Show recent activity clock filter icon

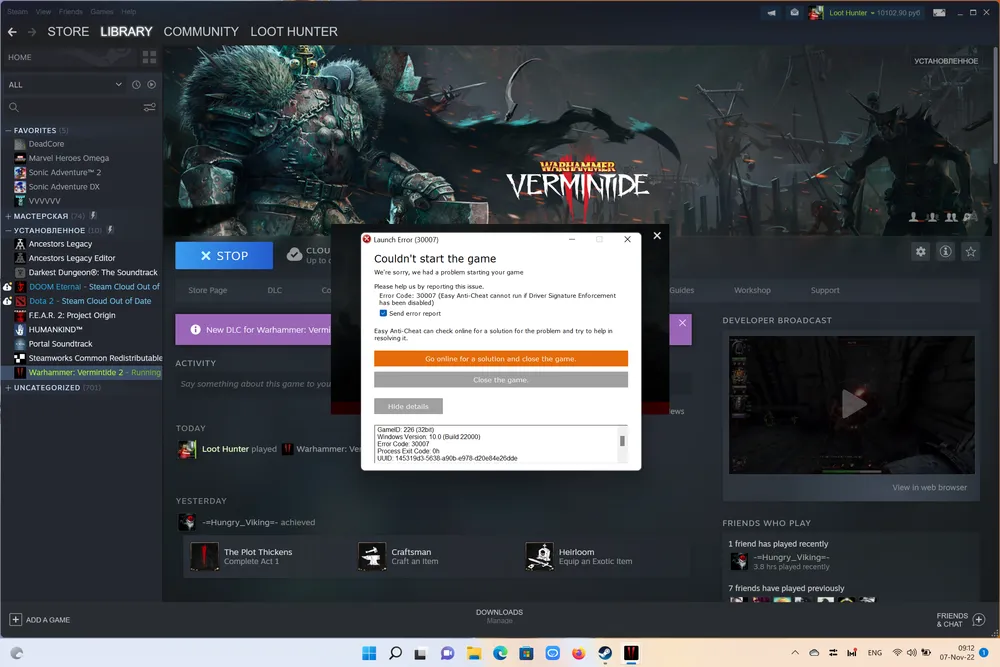tap(136, 85)
